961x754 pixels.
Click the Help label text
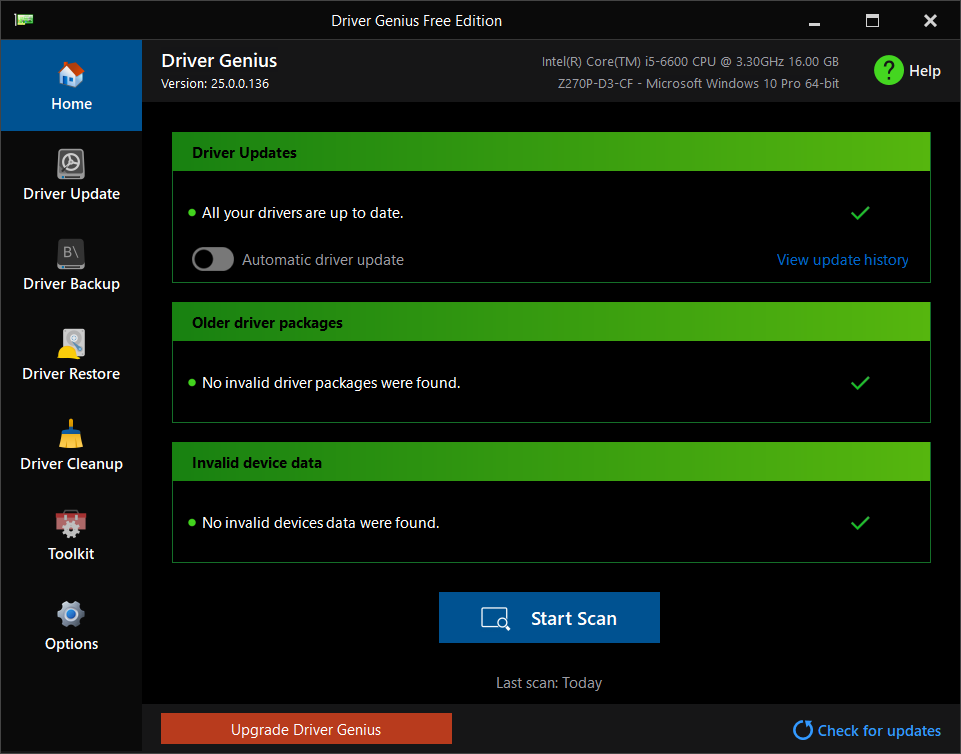(924, 71)
